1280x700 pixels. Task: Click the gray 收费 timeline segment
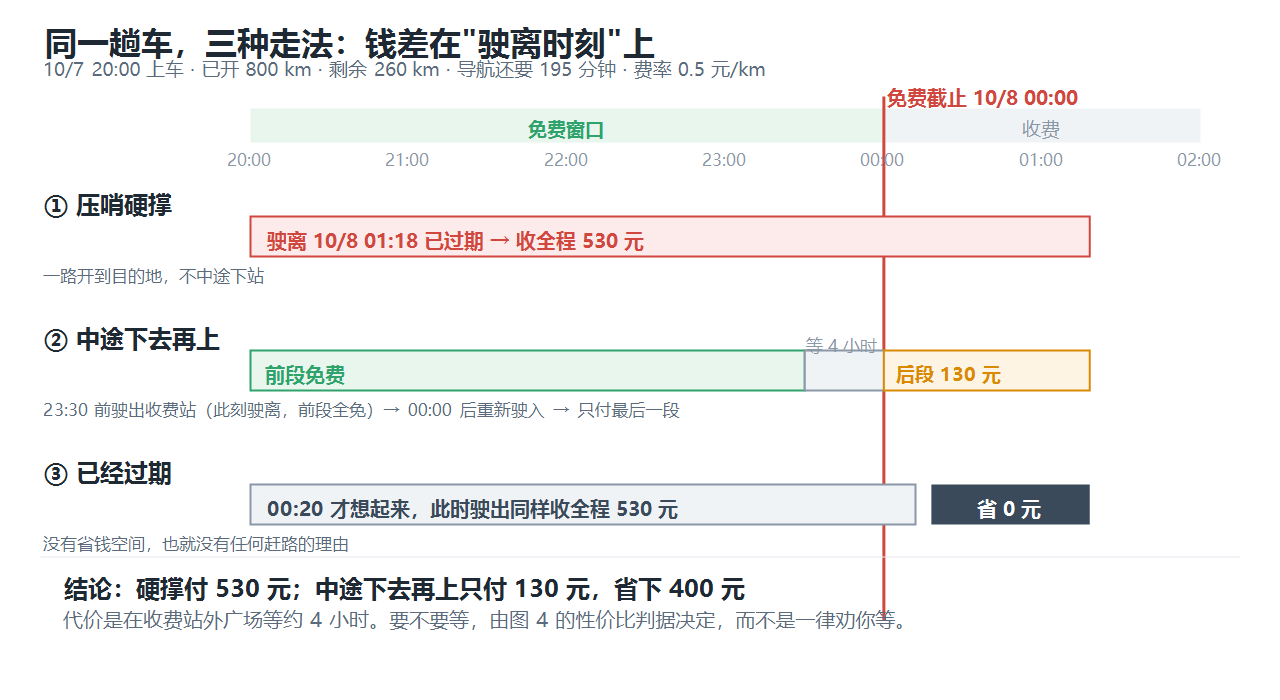[x=1042, y=126]
